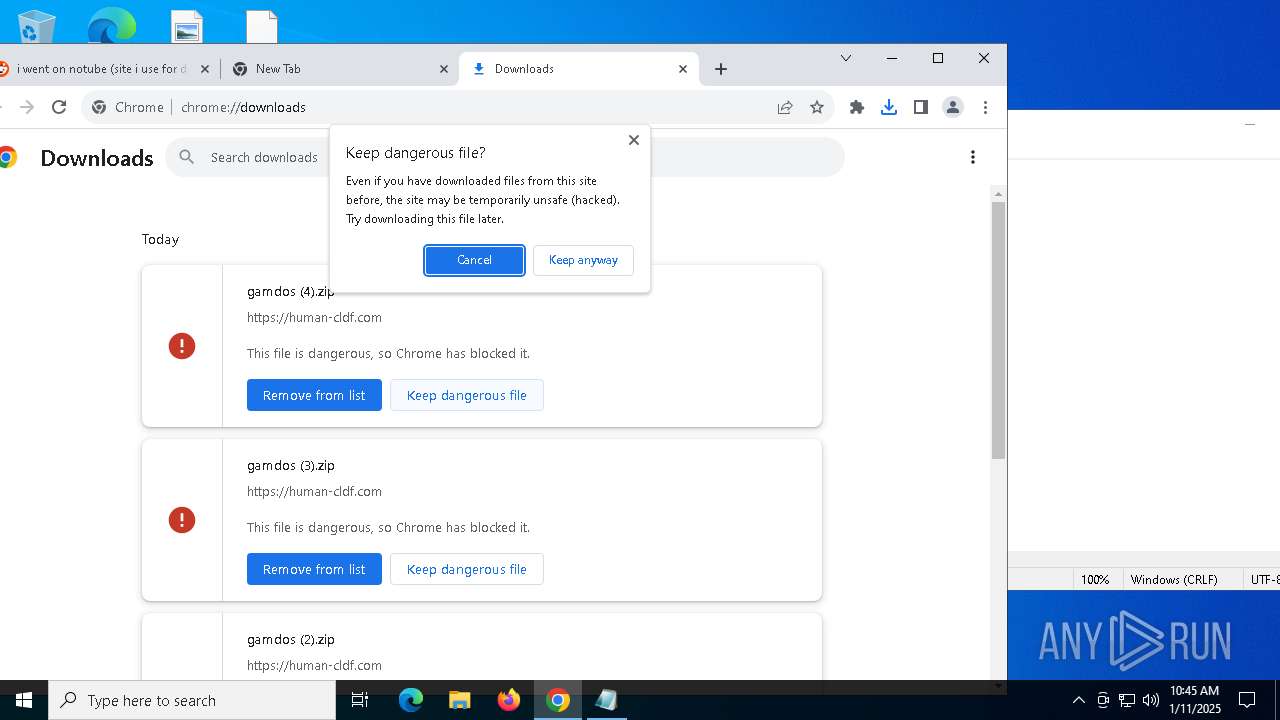Select the gamdos (2).zip file name
Image resolution: width=1280 pixels, height=720 pixels.
[291, 640]
